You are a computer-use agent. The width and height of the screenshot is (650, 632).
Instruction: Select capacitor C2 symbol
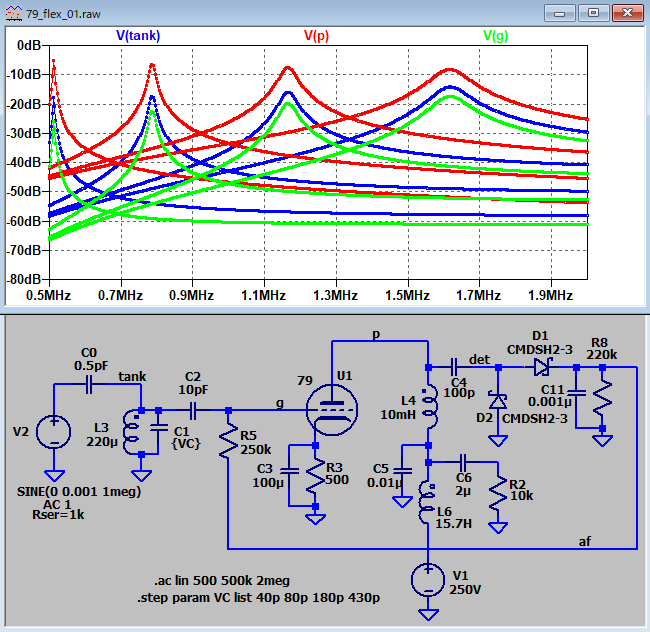click(x=193, y=410)
